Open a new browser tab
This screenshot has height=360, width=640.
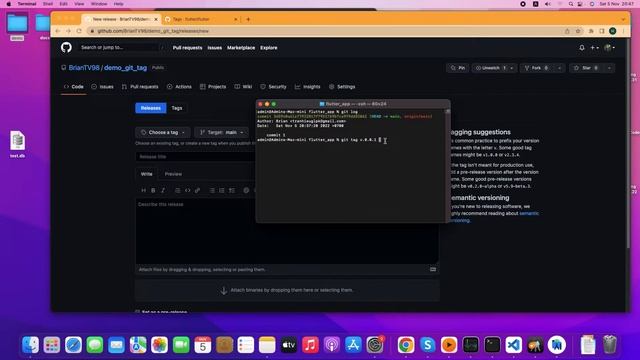click(248, 19)
